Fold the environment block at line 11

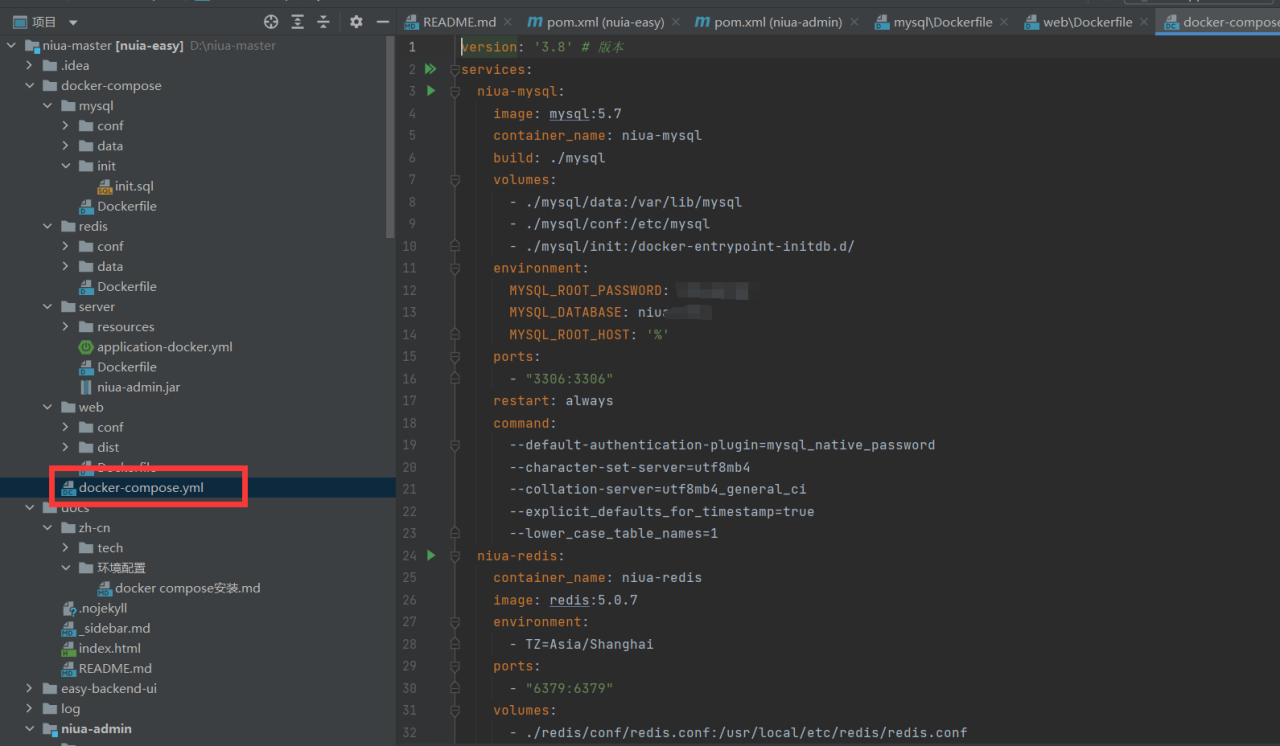tap(455, 268)
